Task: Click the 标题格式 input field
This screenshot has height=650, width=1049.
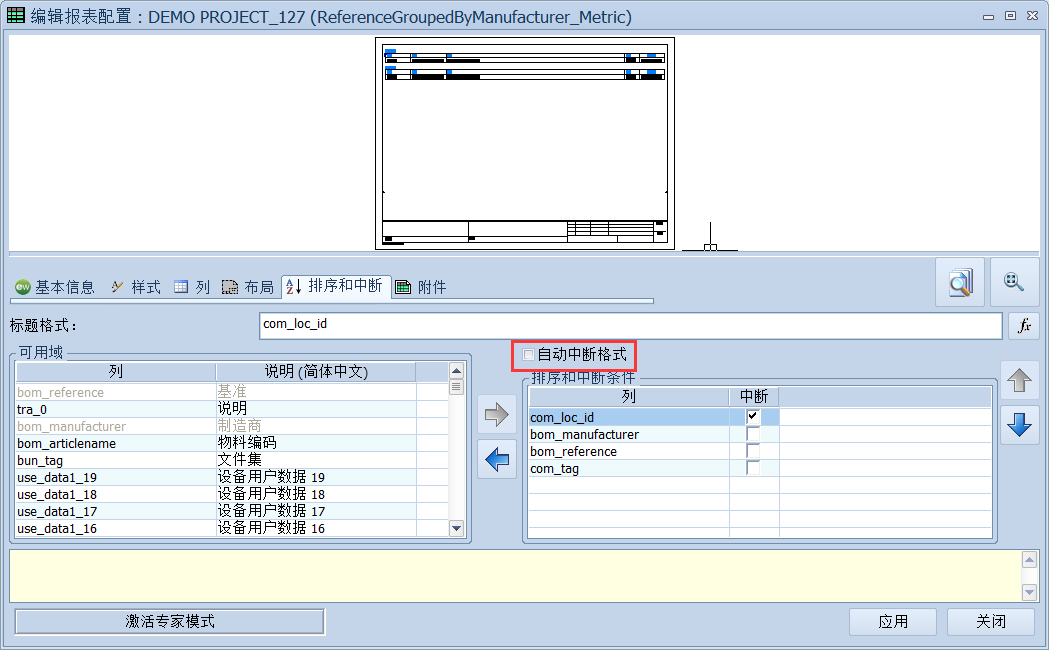Action: (630, 326)
